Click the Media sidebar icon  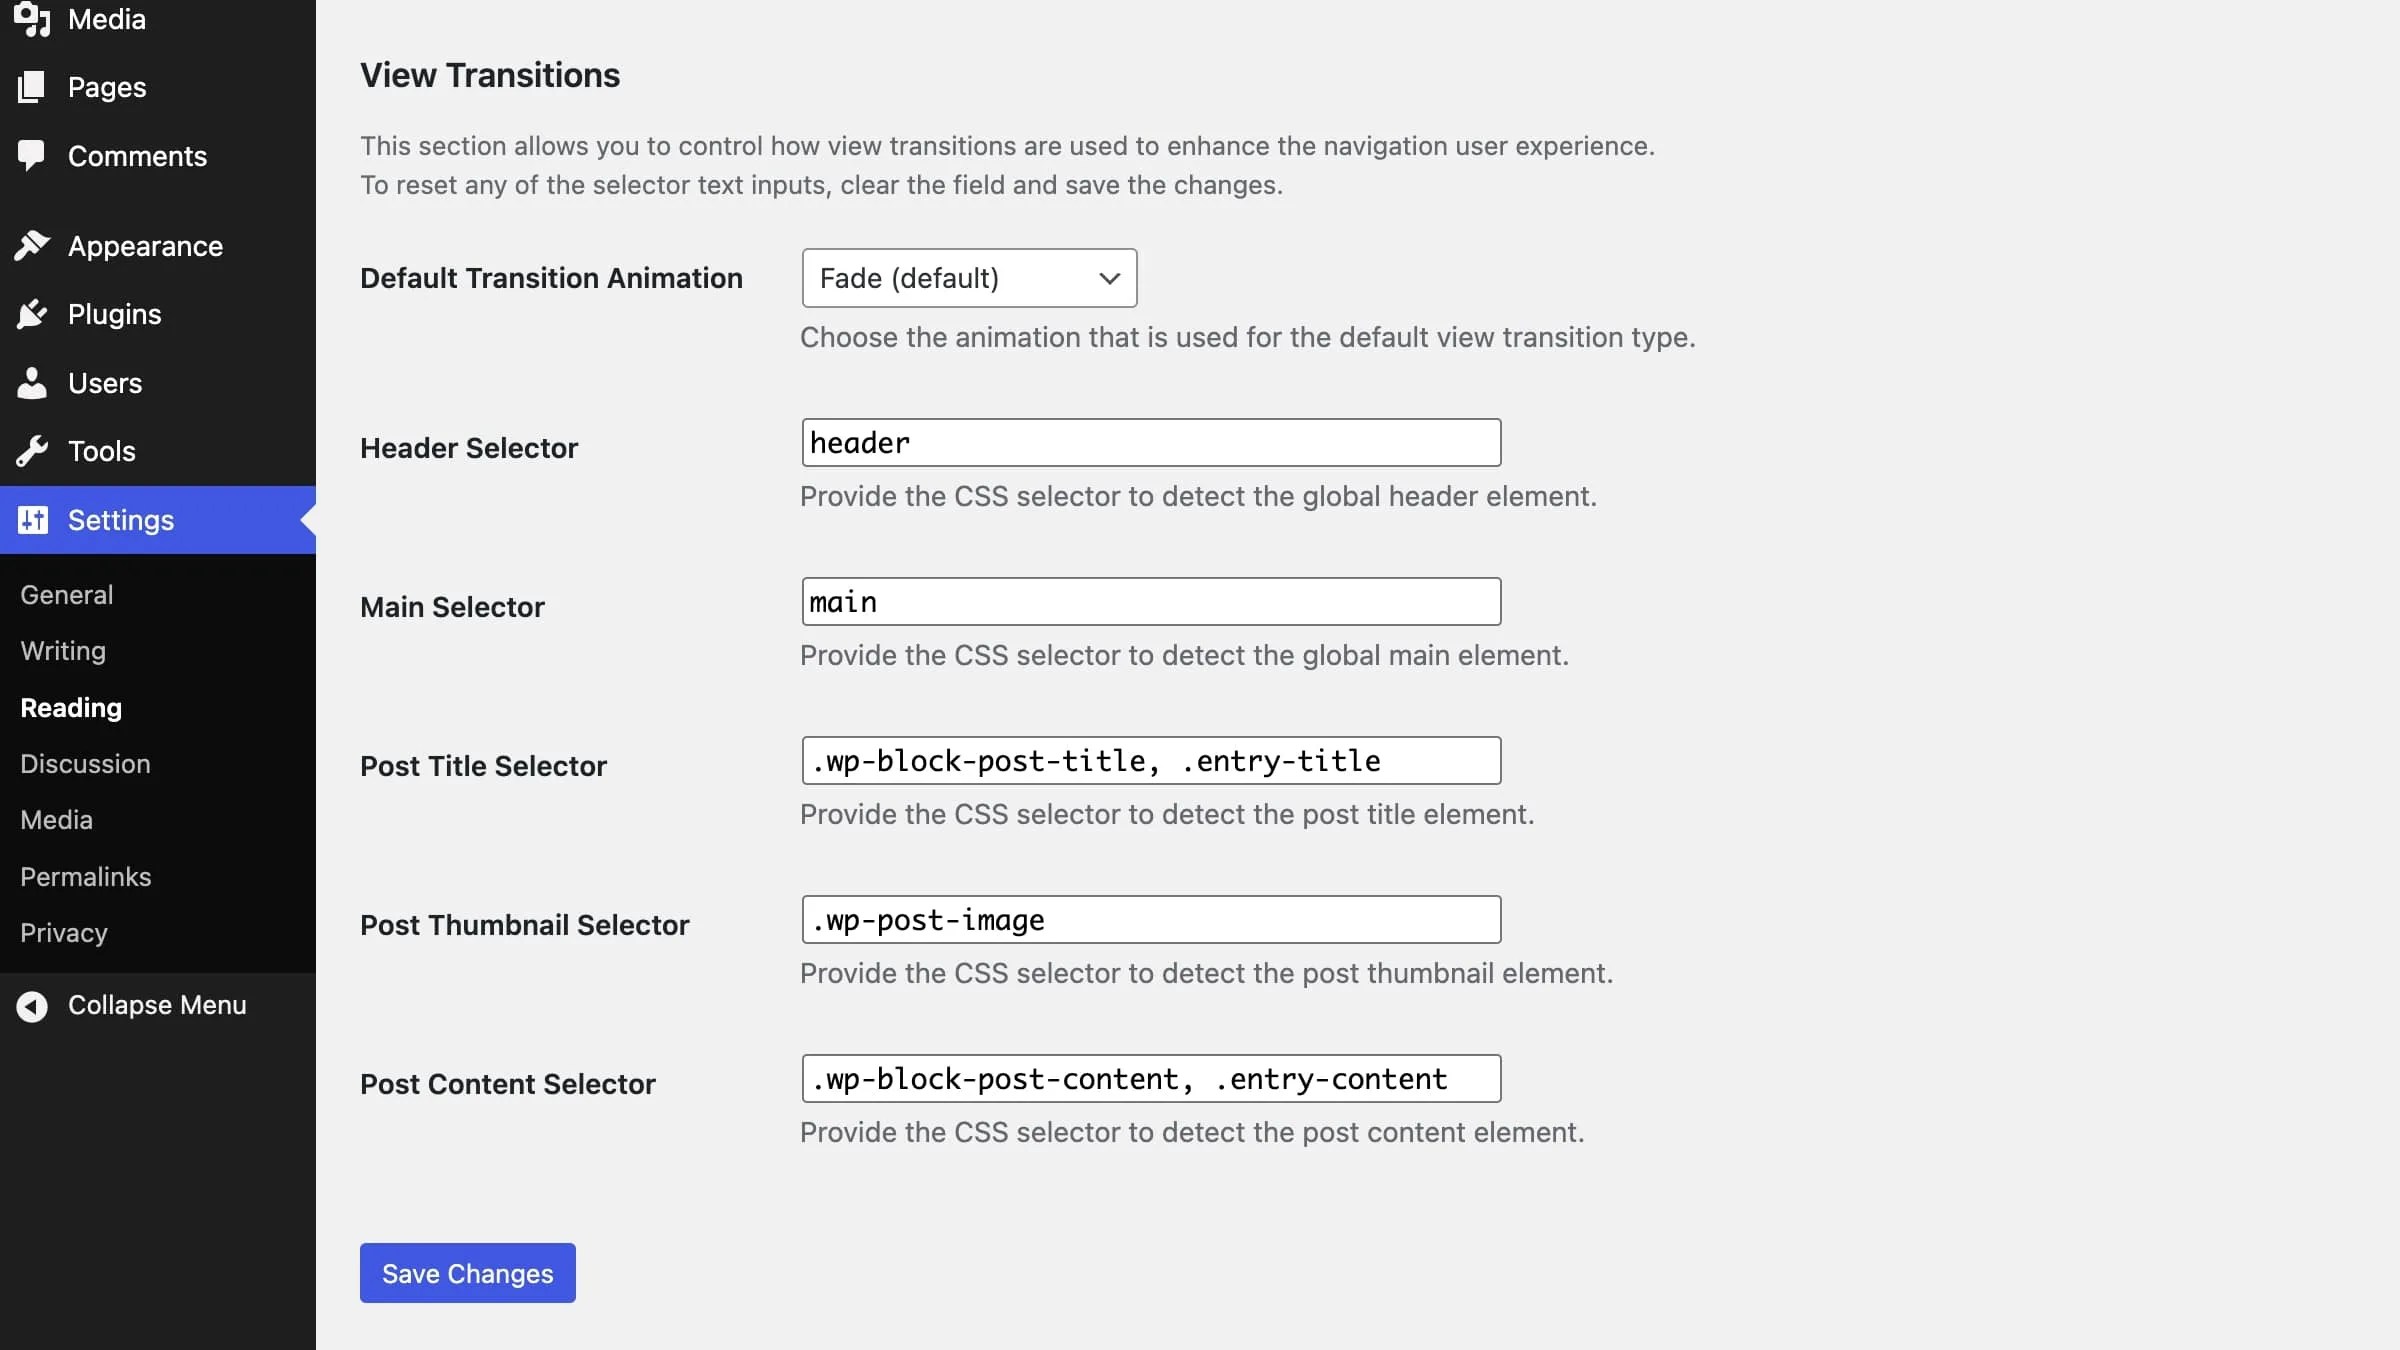click(32, 19)
